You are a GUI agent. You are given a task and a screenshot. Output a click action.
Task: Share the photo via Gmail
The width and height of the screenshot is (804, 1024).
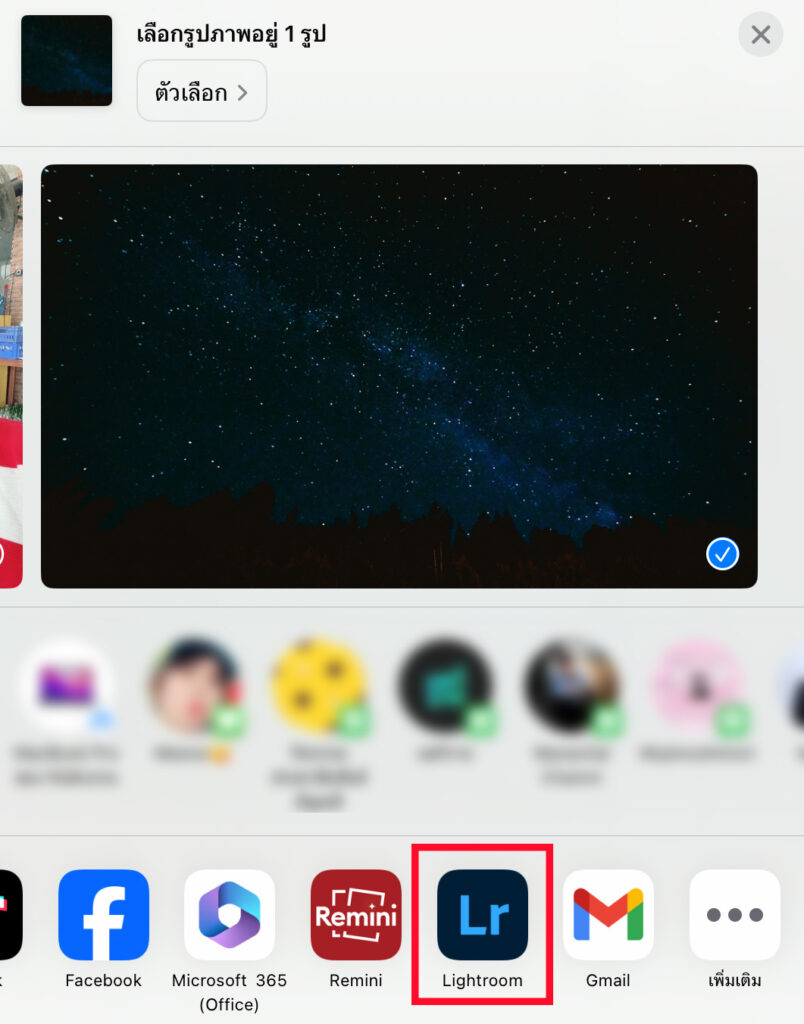(608, 915)
